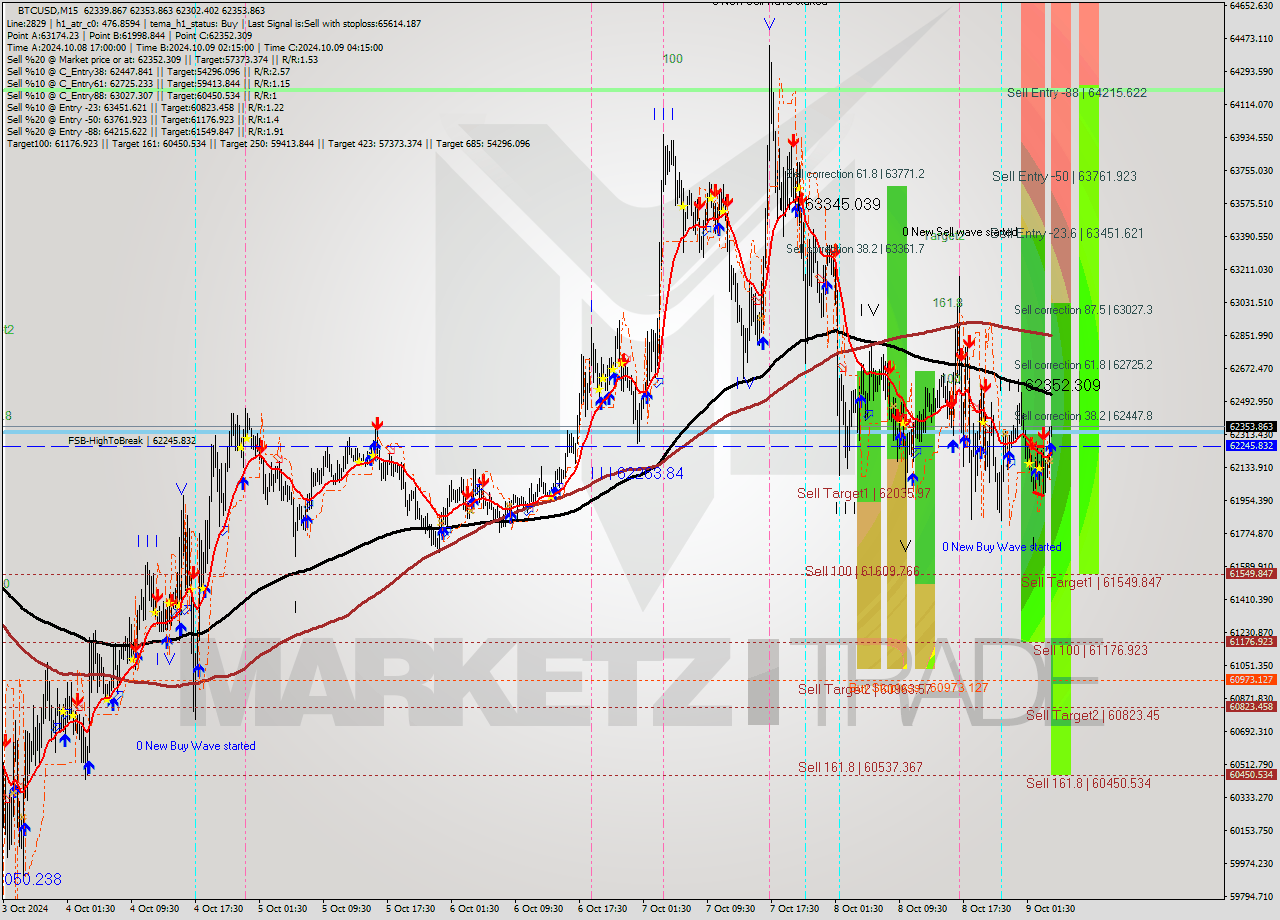Click the 'Sell Target1 | 62035.97' label

[864, 493]
